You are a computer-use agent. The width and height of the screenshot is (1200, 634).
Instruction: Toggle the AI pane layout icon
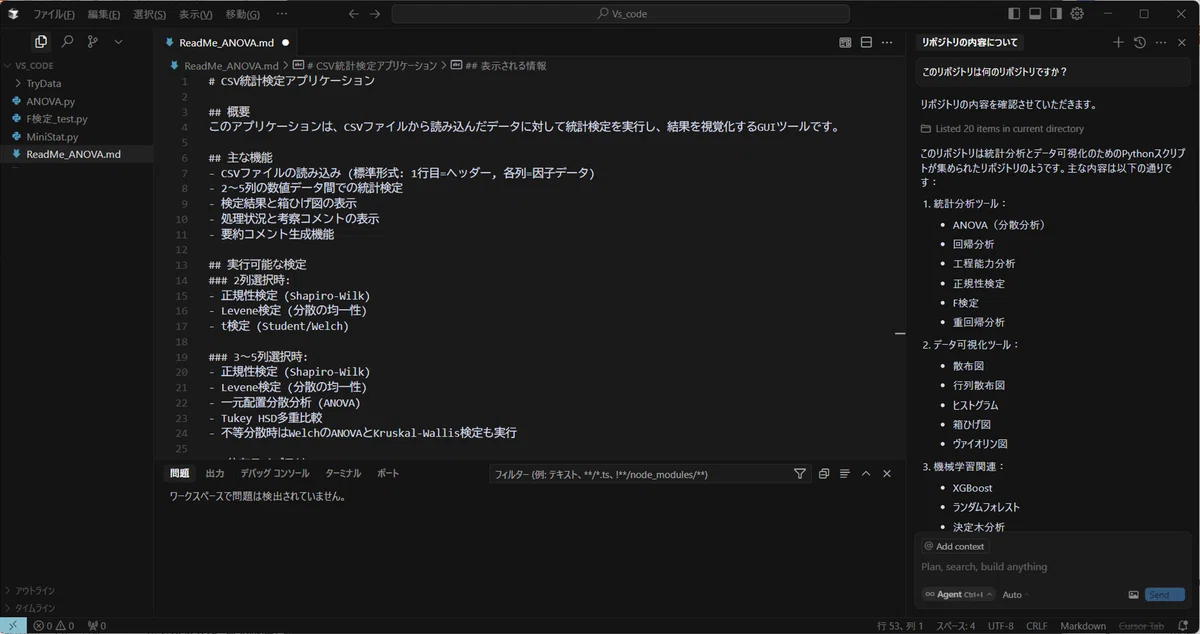[x=1056, y=14]
